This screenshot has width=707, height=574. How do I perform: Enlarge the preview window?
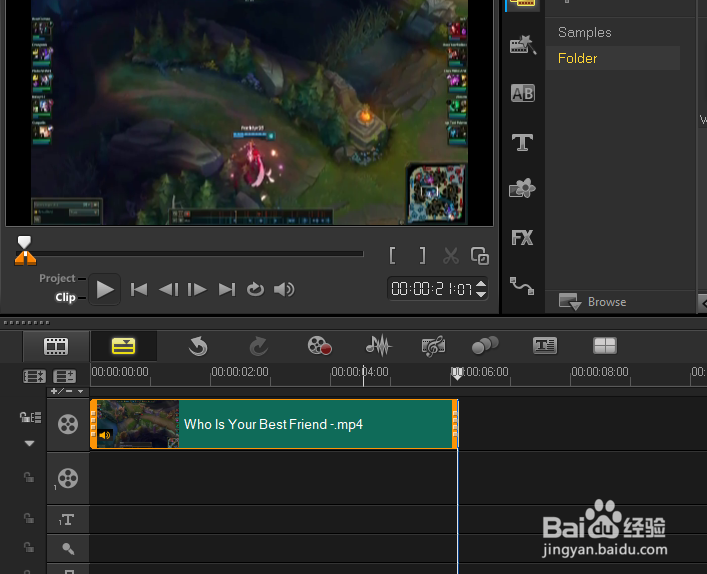pos(480,256)
